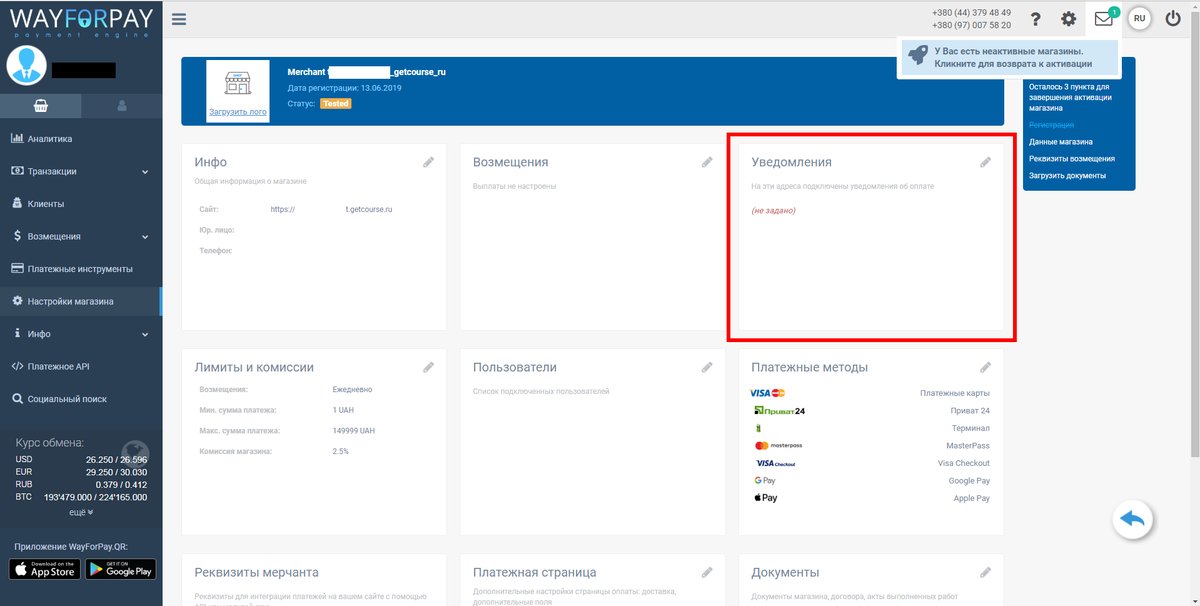Viewport: 1200px width, 606px height.
Task: Edit Платежная страница pencil icon
Action: [x=707, y=572]
